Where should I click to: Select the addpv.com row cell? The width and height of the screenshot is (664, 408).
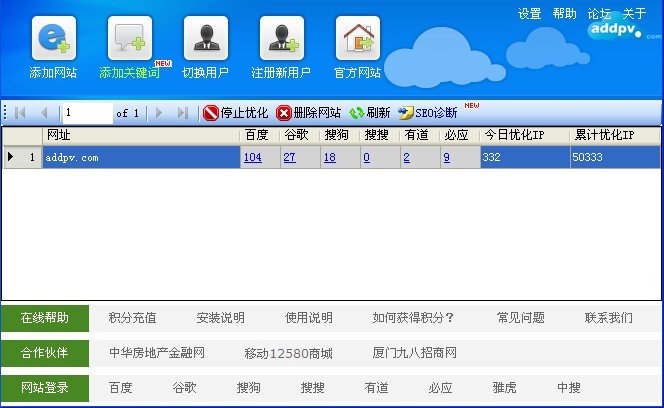click(141, 157)
